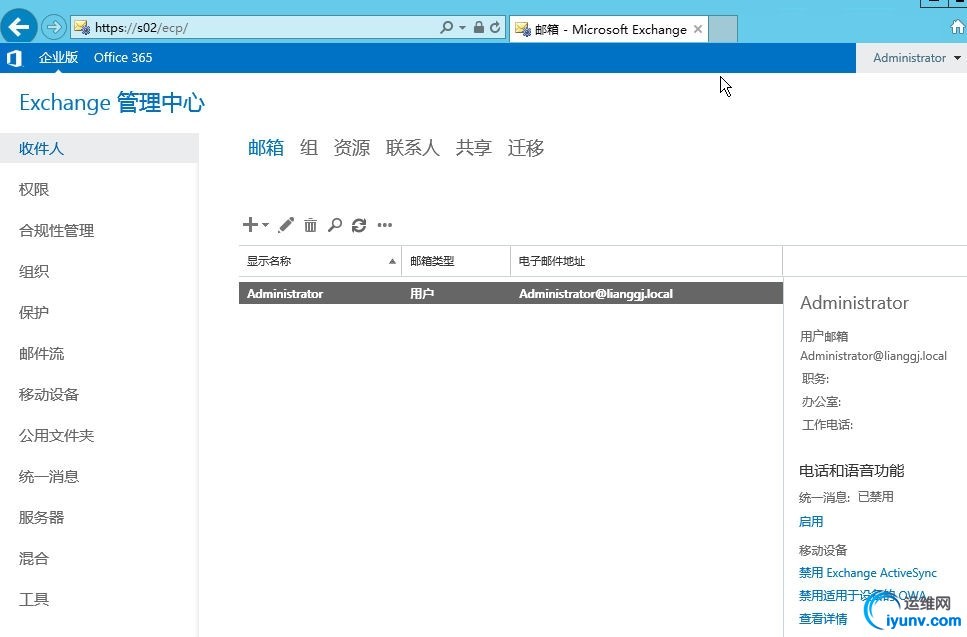Open 权限 in the left navigation
Viewport: 967px width, 637px height.
[x=34, y=189]
